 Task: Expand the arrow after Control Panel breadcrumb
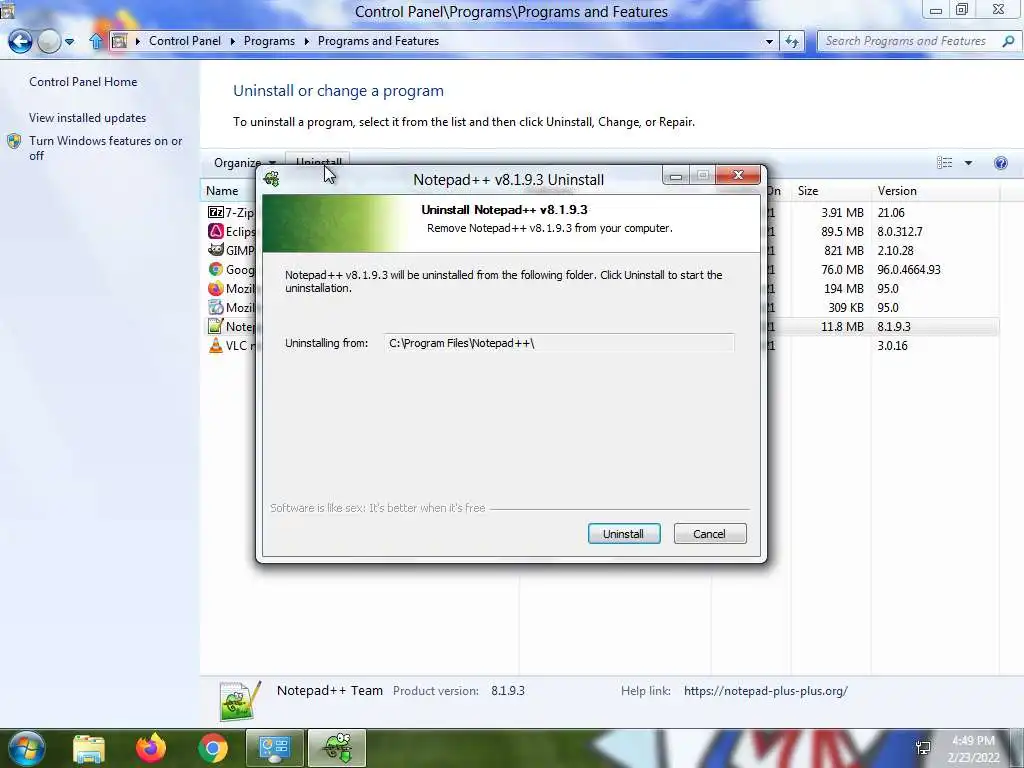tap(233, 41)
